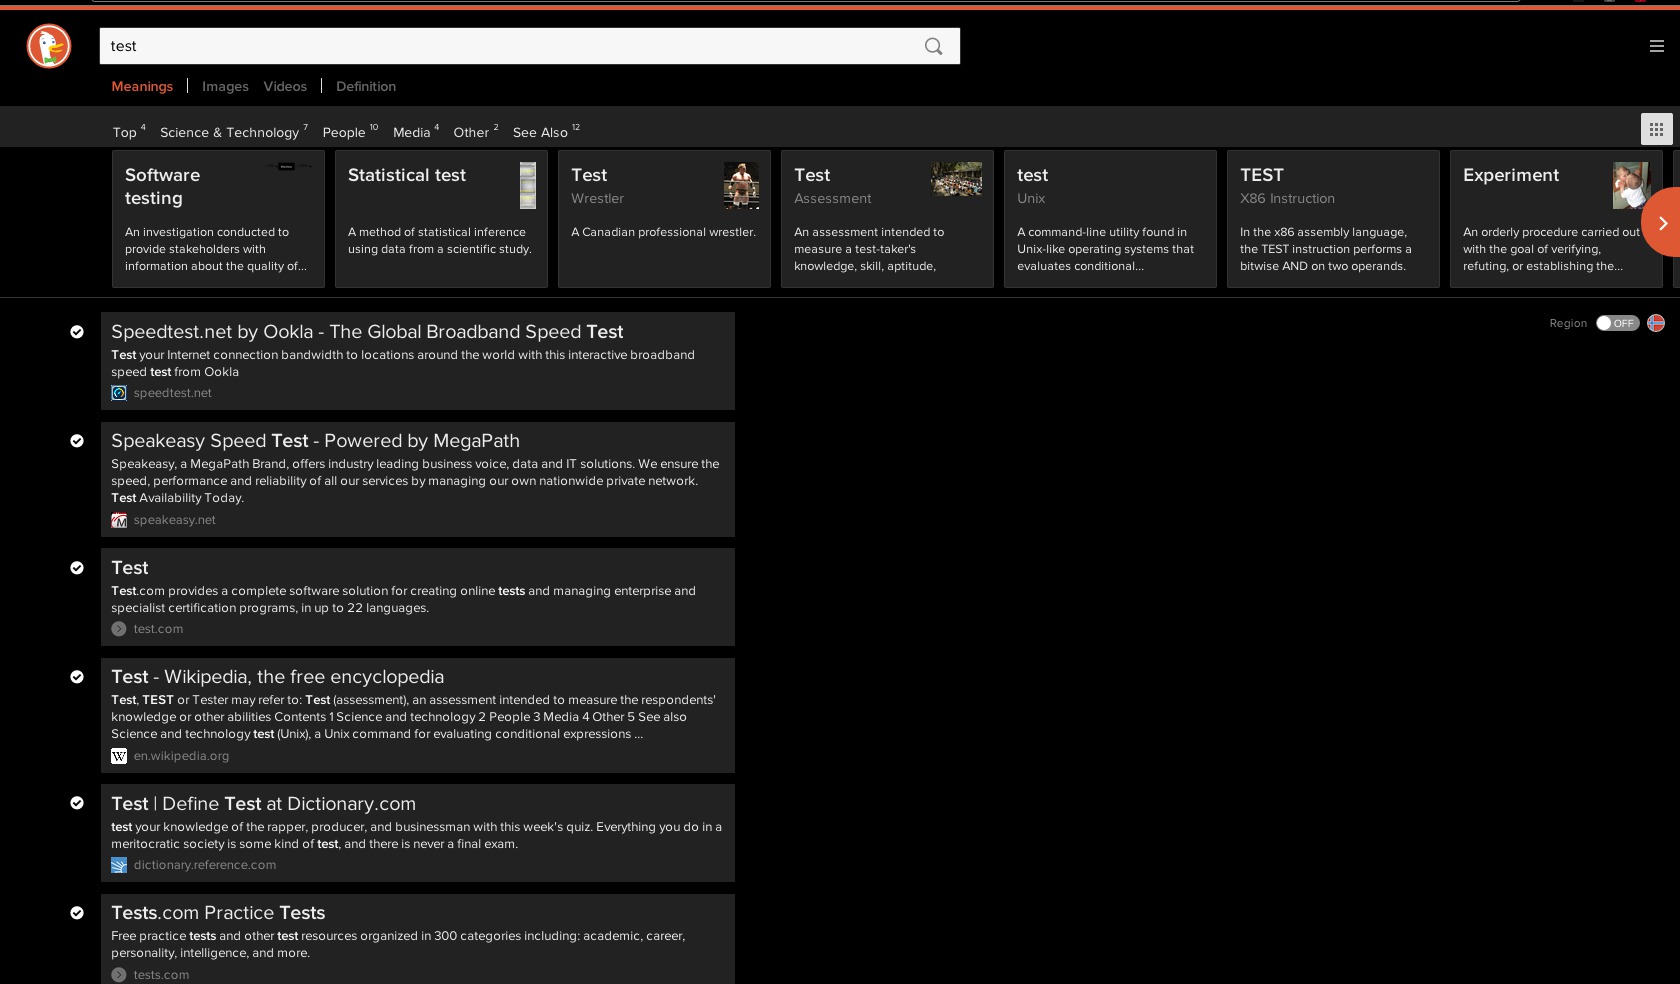Image resolution: width=1680 pixels, height=984 pixels.
Task: Click test.com favicon
Action: (119, 629)
